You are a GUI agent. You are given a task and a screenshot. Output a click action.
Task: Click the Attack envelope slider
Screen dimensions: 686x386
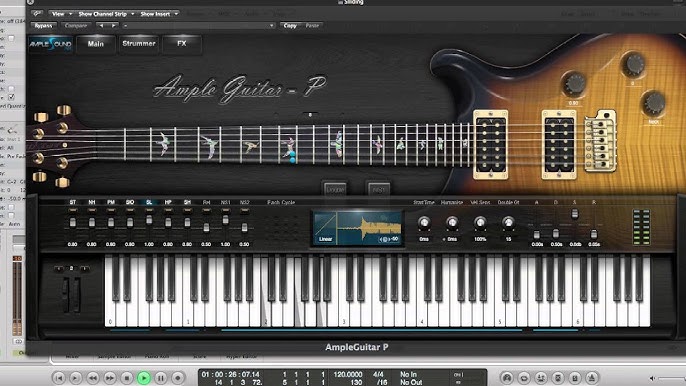coord(537,235)
